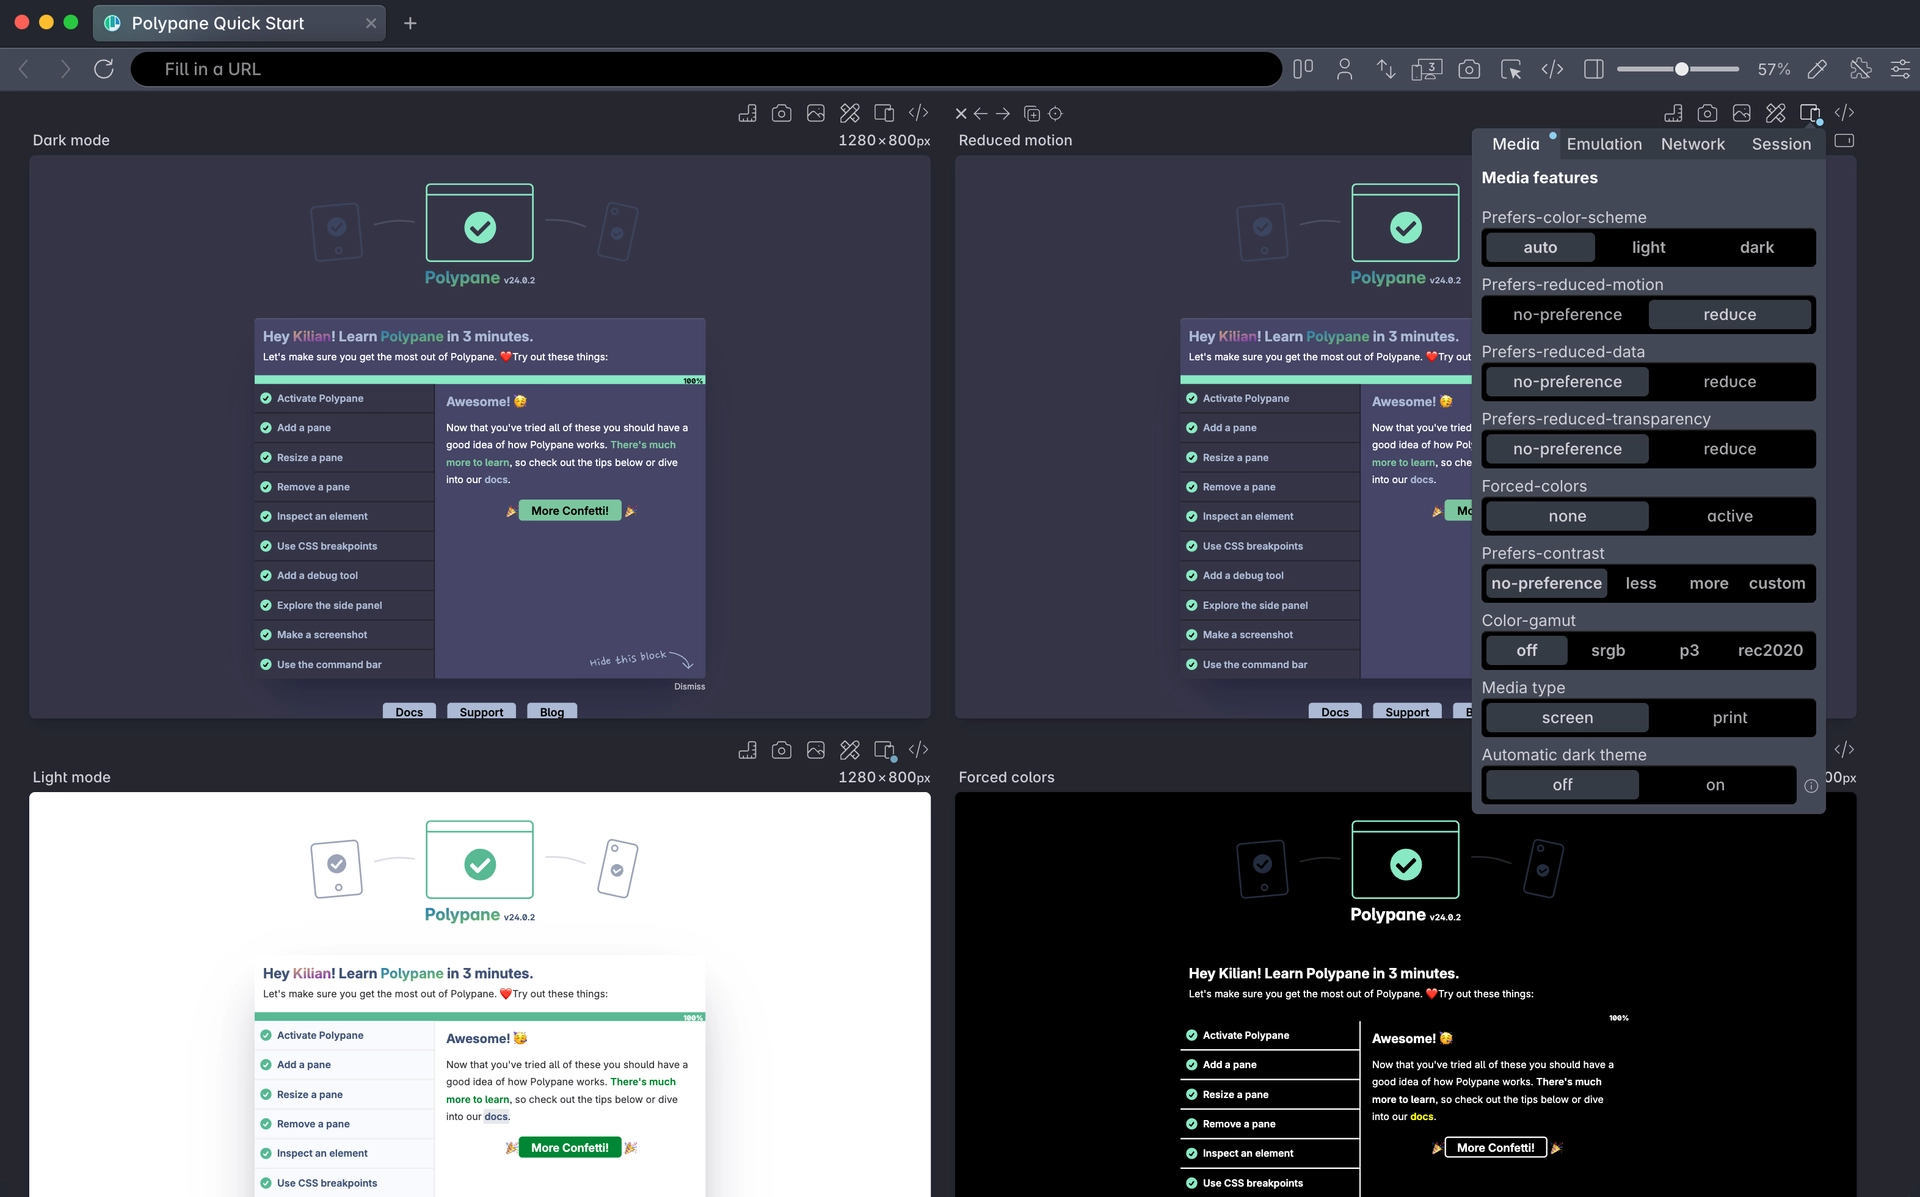Turn automatic dark theme on
The height and width of the screenshot is (1197, 1920).
(1715, 785)
